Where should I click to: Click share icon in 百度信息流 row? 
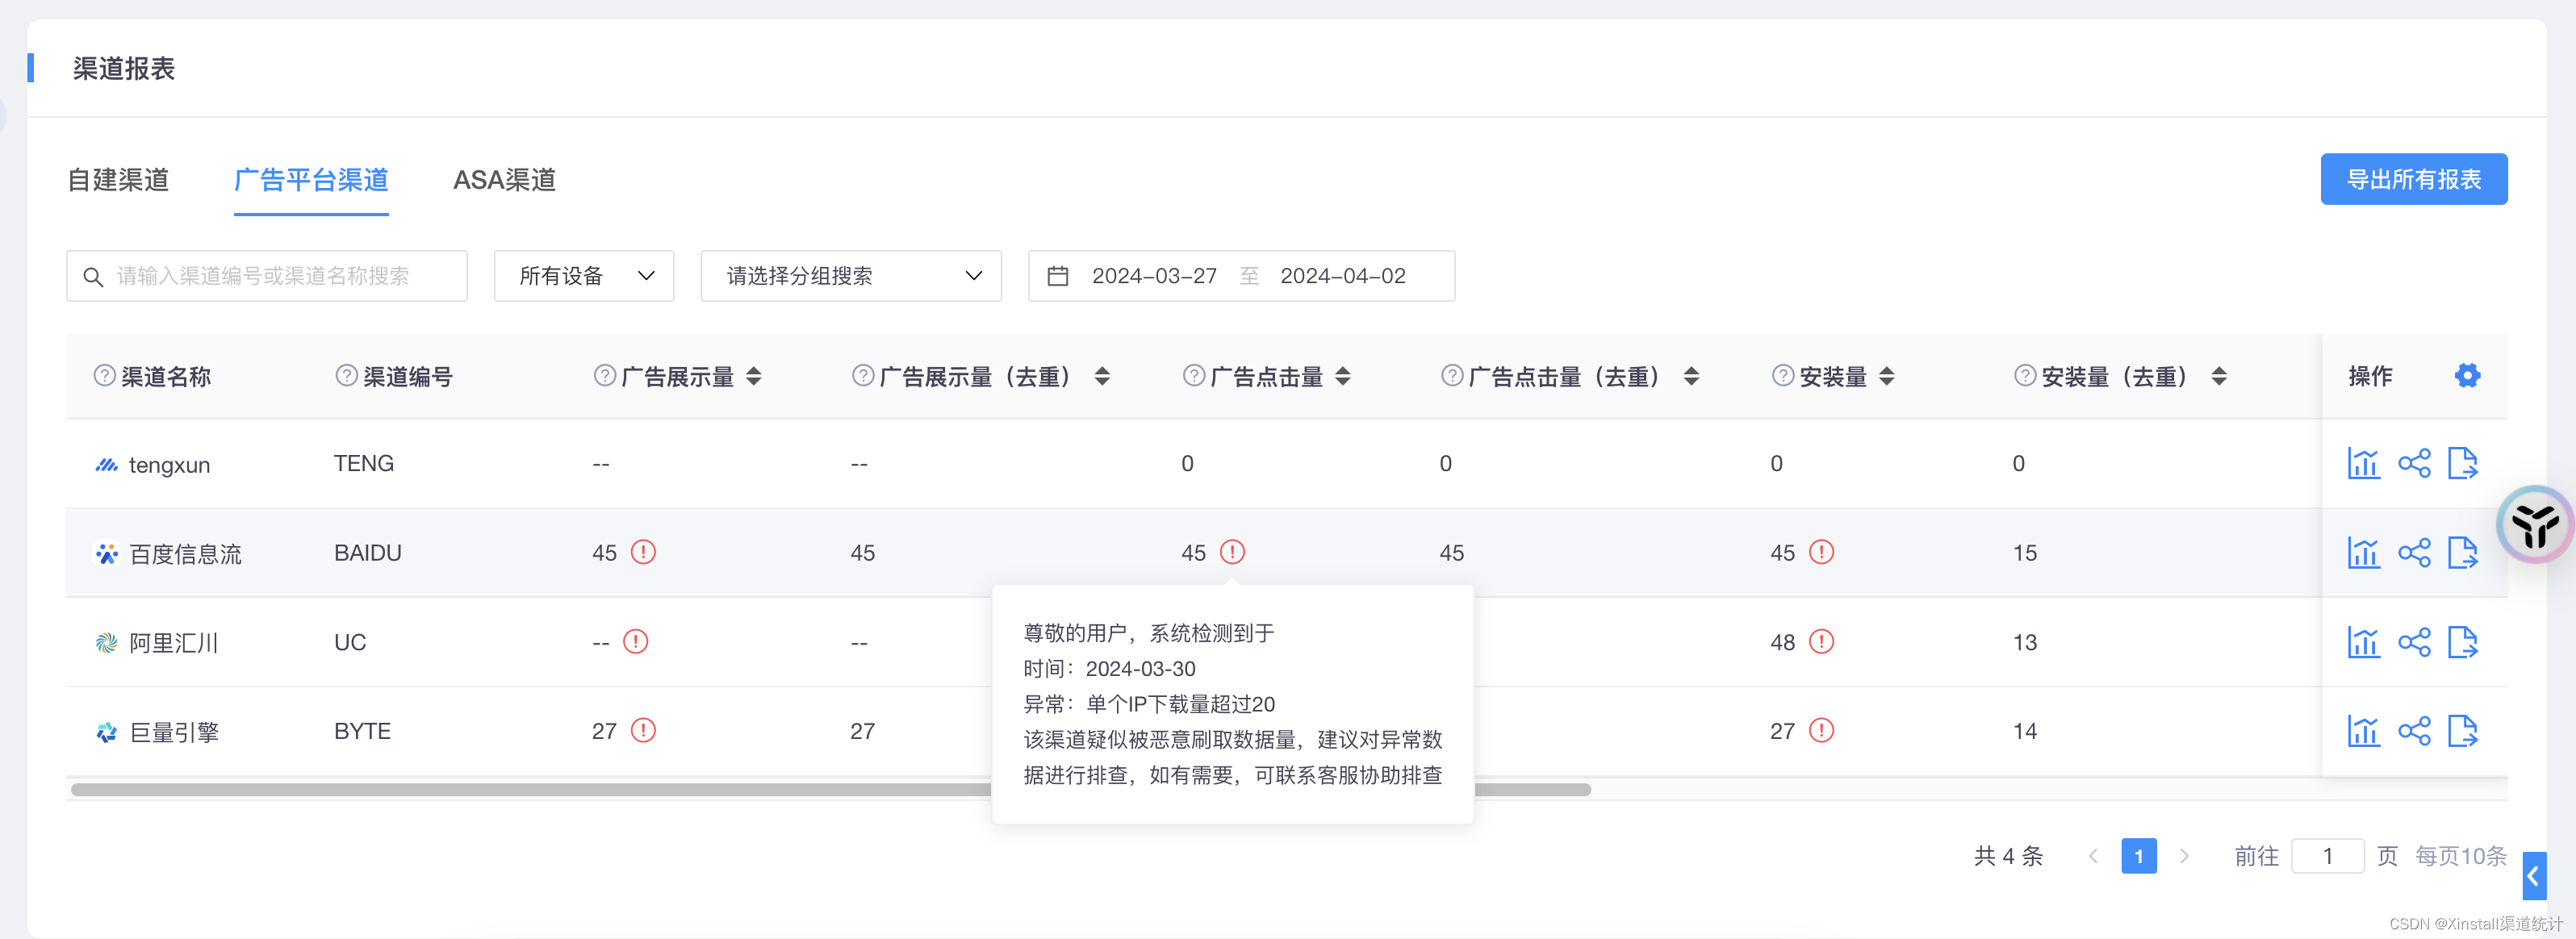tap(2414, 553)
